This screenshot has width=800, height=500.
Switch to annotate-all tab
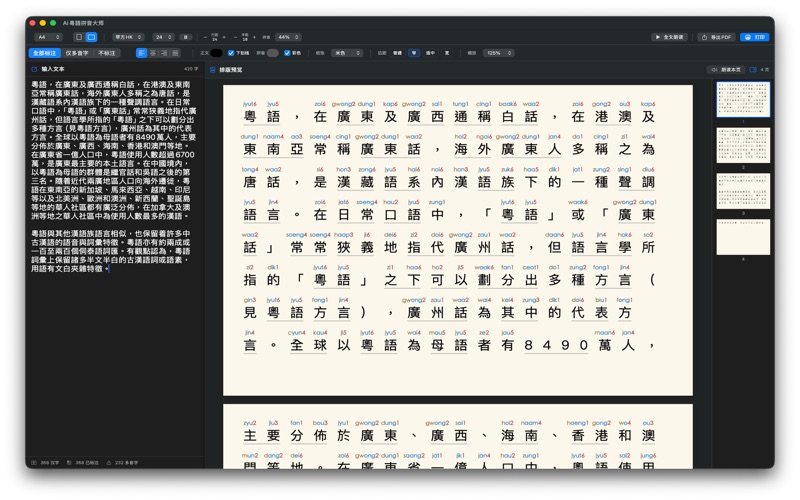coord(44,53)
